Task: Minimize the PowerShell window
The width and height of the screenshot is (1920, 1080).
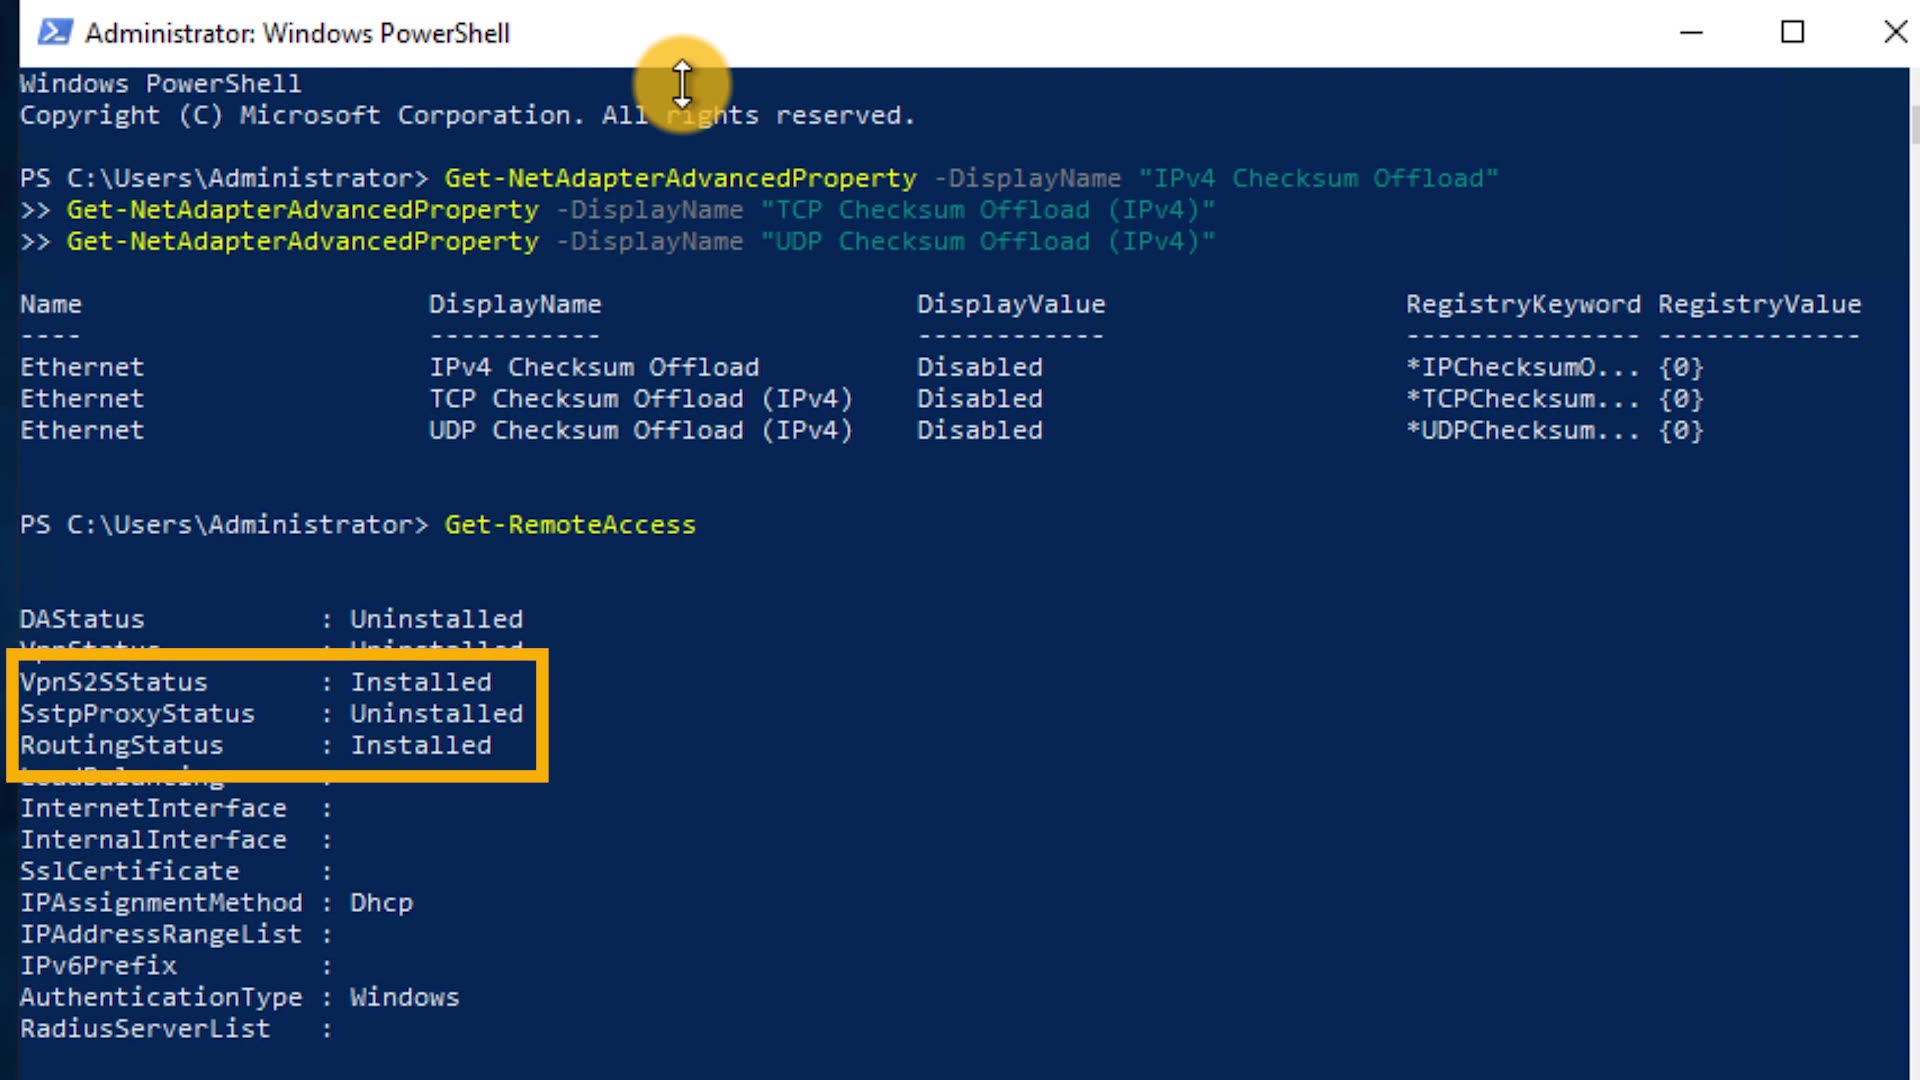Action: pos(1691,32)
